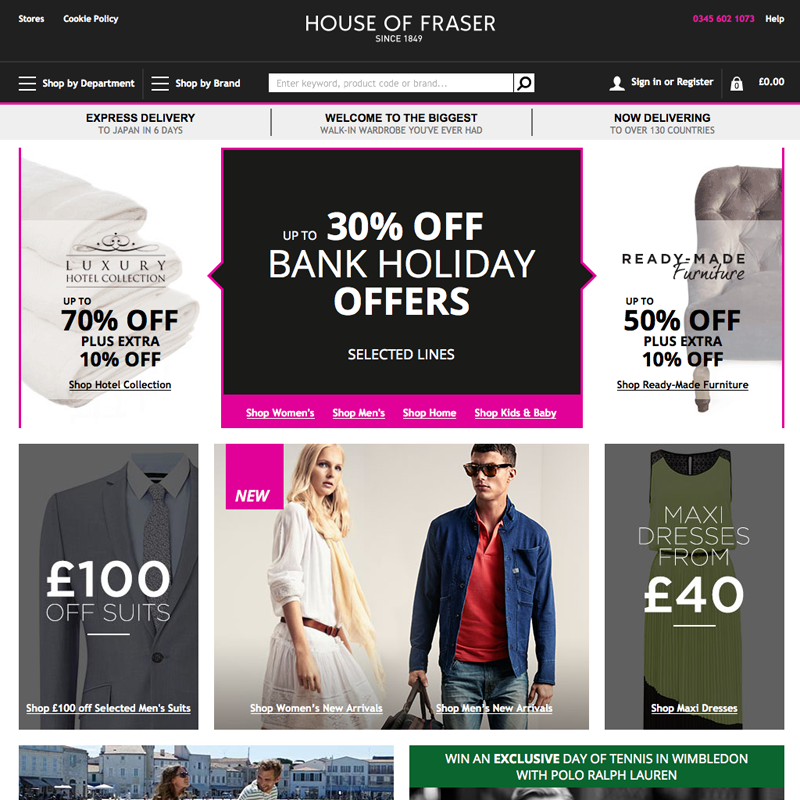Click Sign in or Register
Viewport: 800px width, 800px height.
click(x=672, y=82)
